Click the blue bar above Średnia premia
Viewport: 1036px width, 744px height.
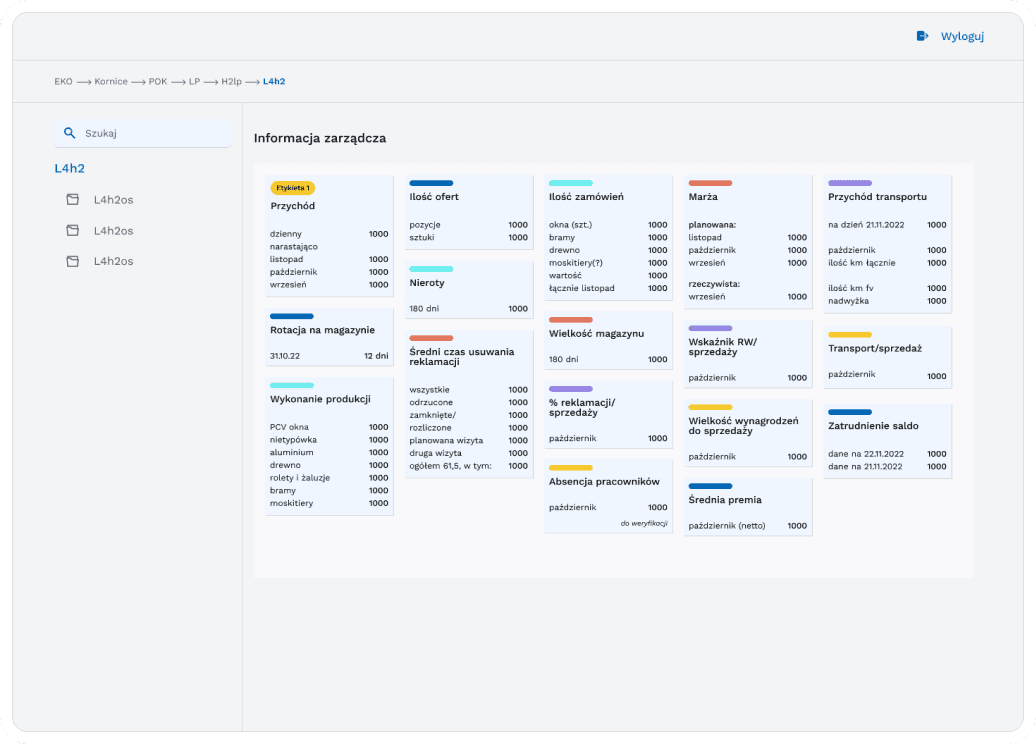pos(710,486)
